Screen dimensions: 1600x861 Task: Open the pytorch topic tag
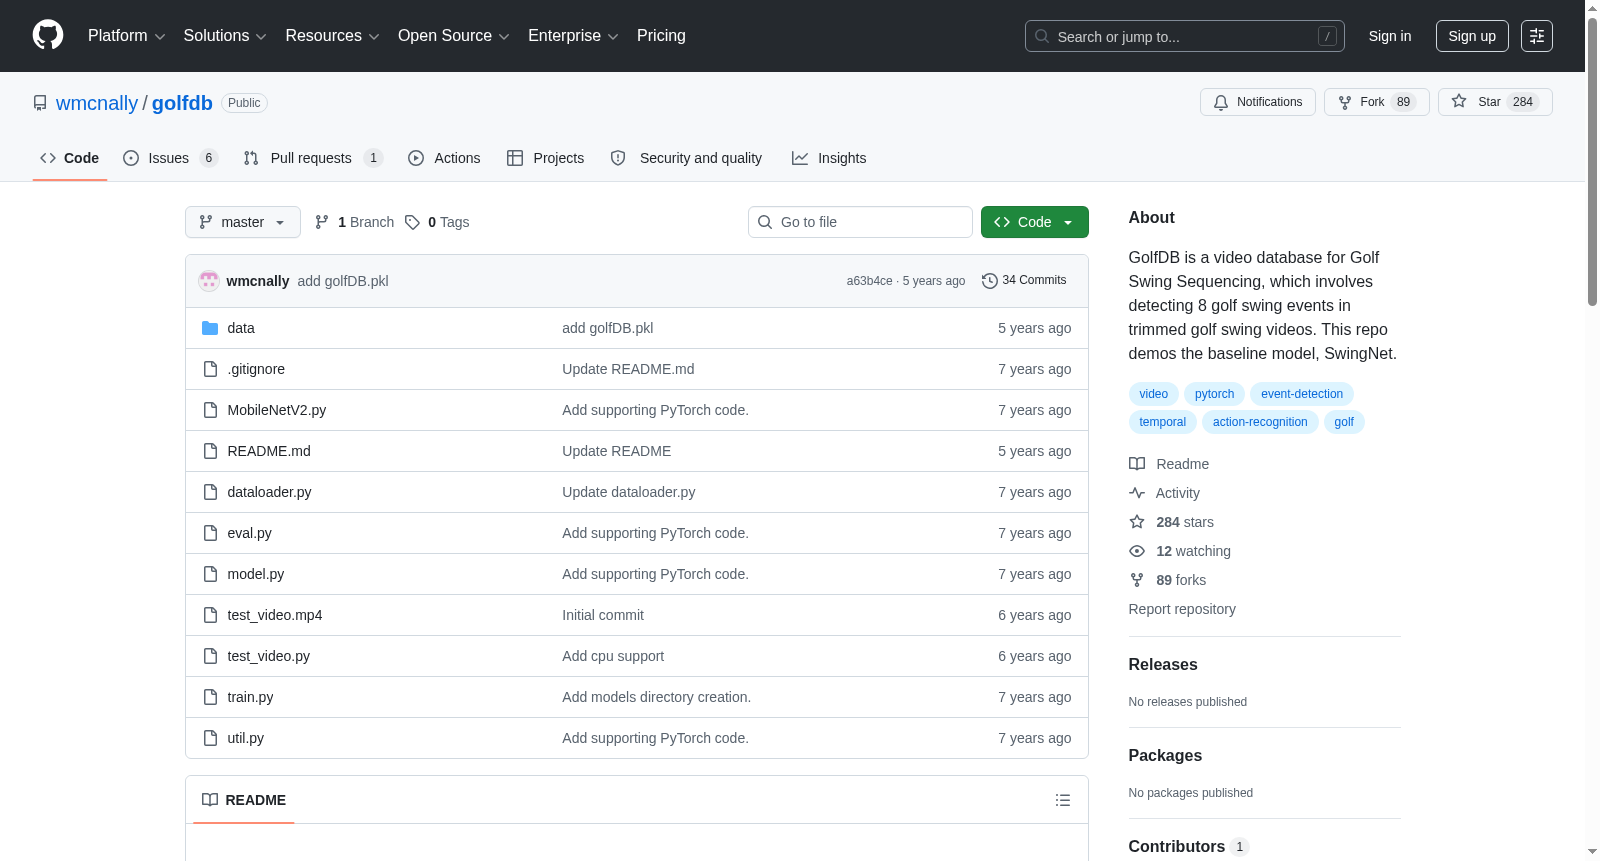[1214, 394]
